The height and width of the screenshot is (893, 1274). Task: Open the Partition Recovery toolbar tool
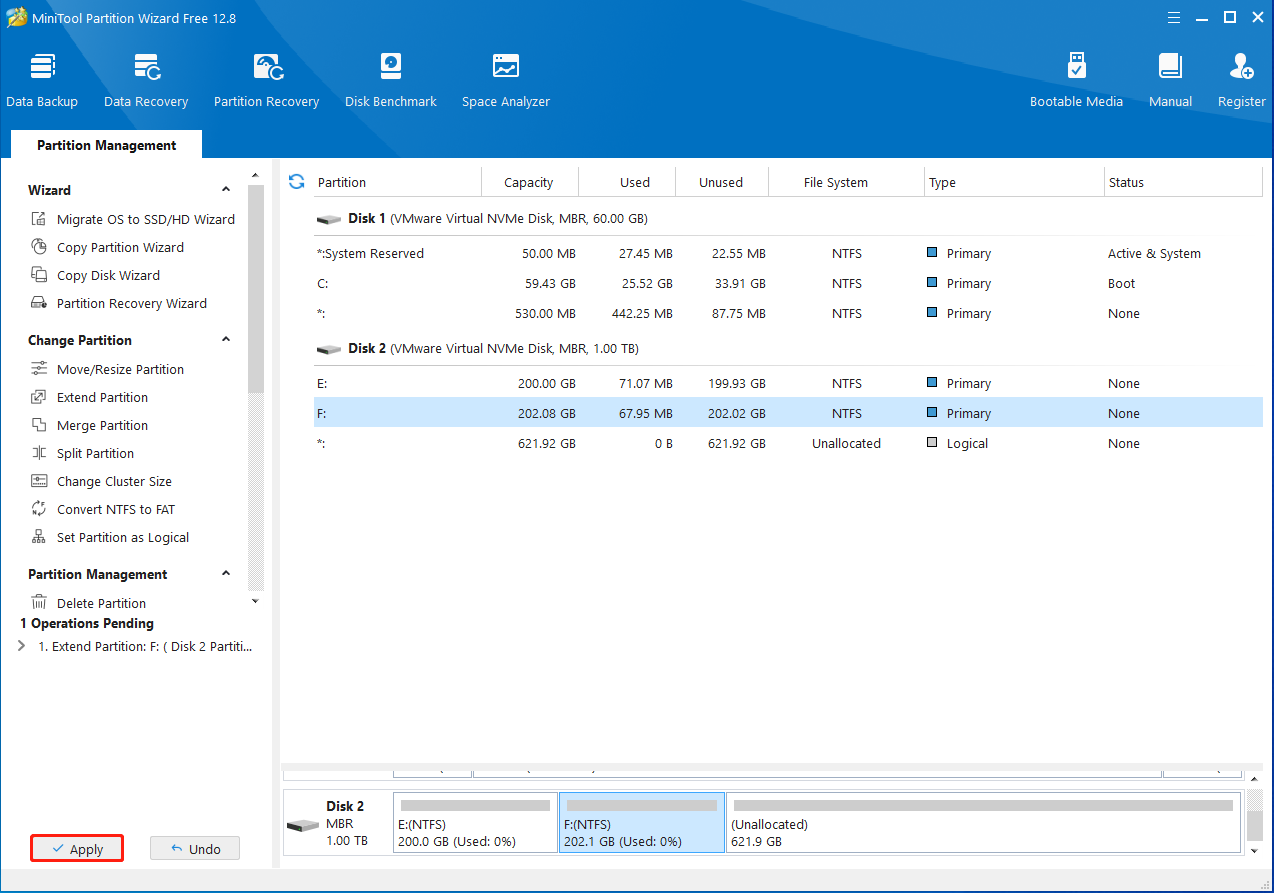click(266, 80)
